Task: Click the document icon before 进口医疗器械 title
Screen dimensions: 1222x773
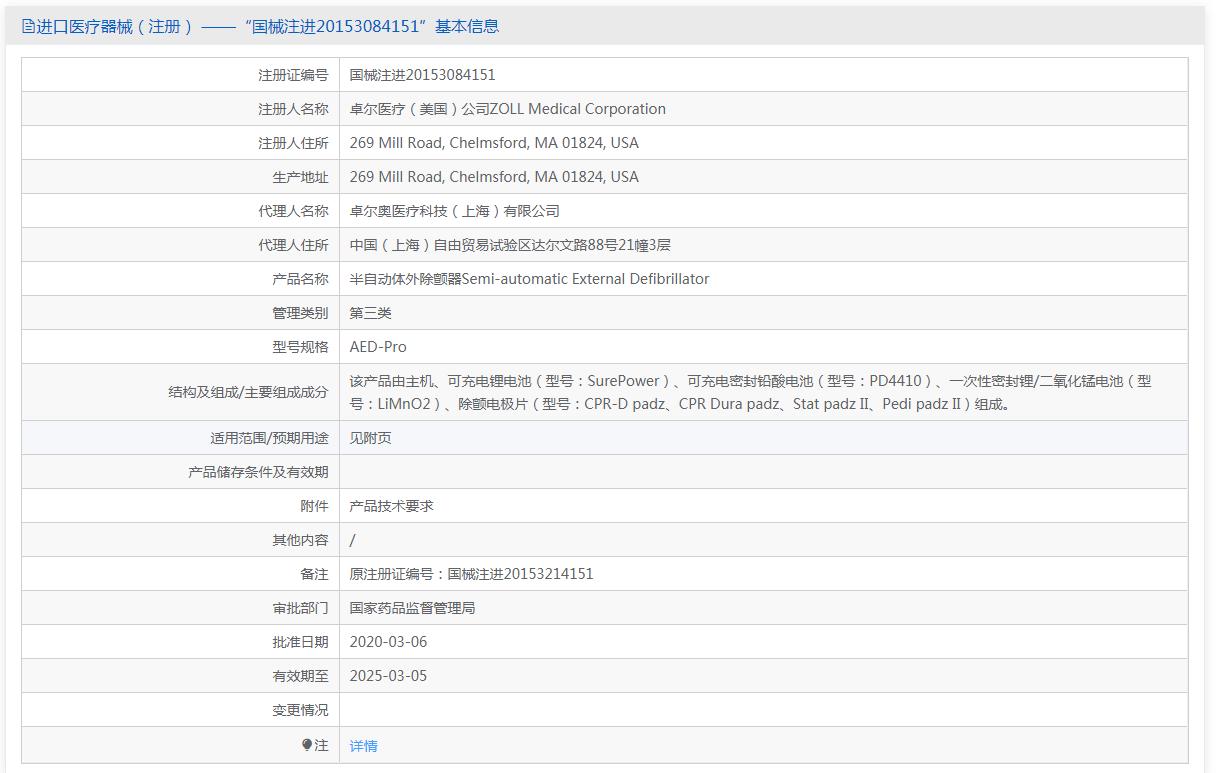Action: (27, 27)
